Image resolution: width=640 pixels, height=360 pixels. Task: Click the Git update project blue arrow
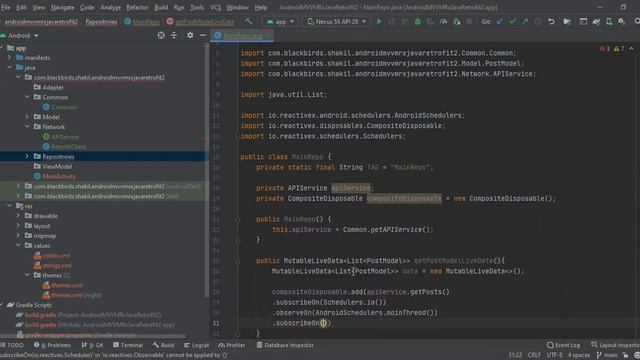(500, 21)
